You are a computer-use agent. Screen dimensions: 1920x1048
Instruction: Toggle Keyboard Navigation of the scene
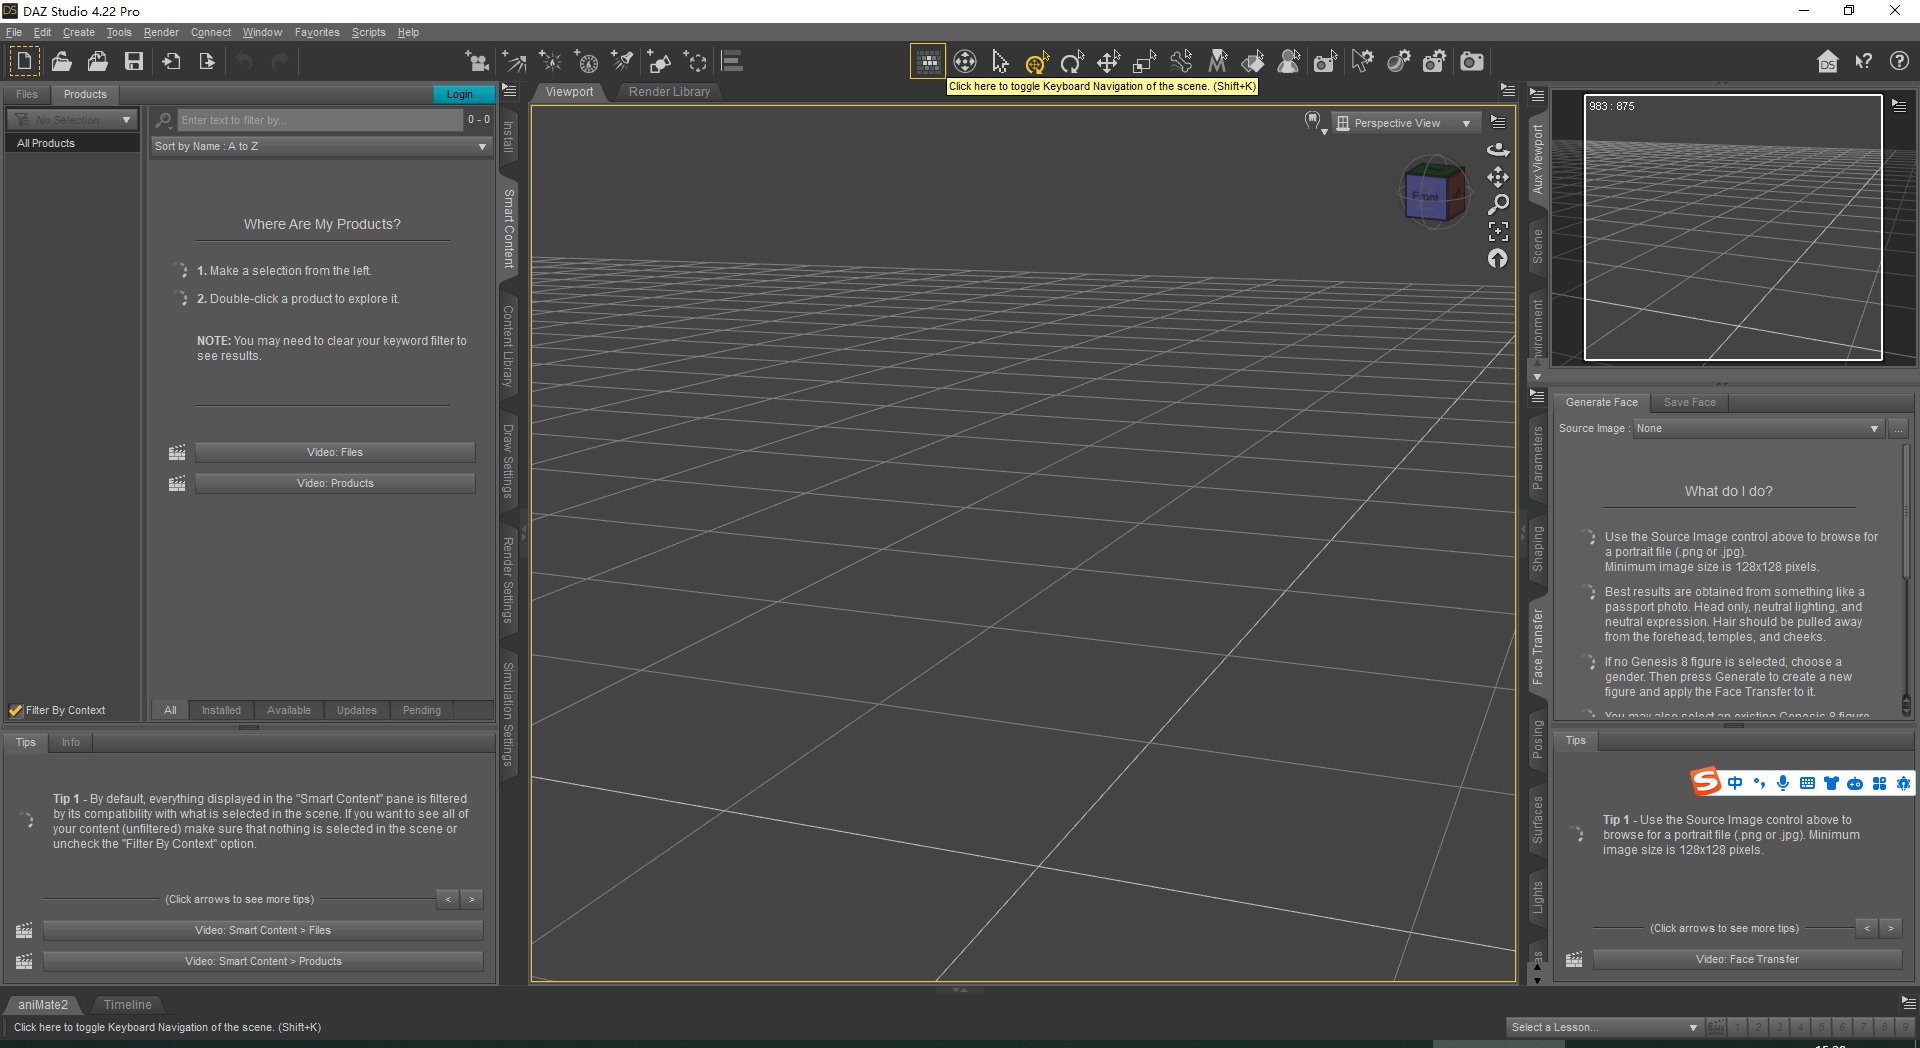pos(927,61)
